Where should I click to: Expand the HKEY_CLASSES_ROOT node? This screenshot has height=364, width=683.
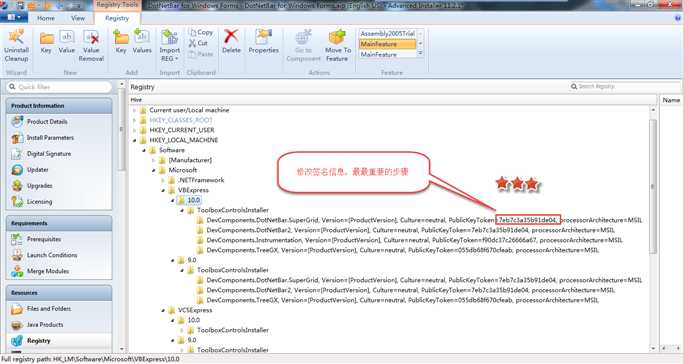pyautogui.click(x=135, y=120)
